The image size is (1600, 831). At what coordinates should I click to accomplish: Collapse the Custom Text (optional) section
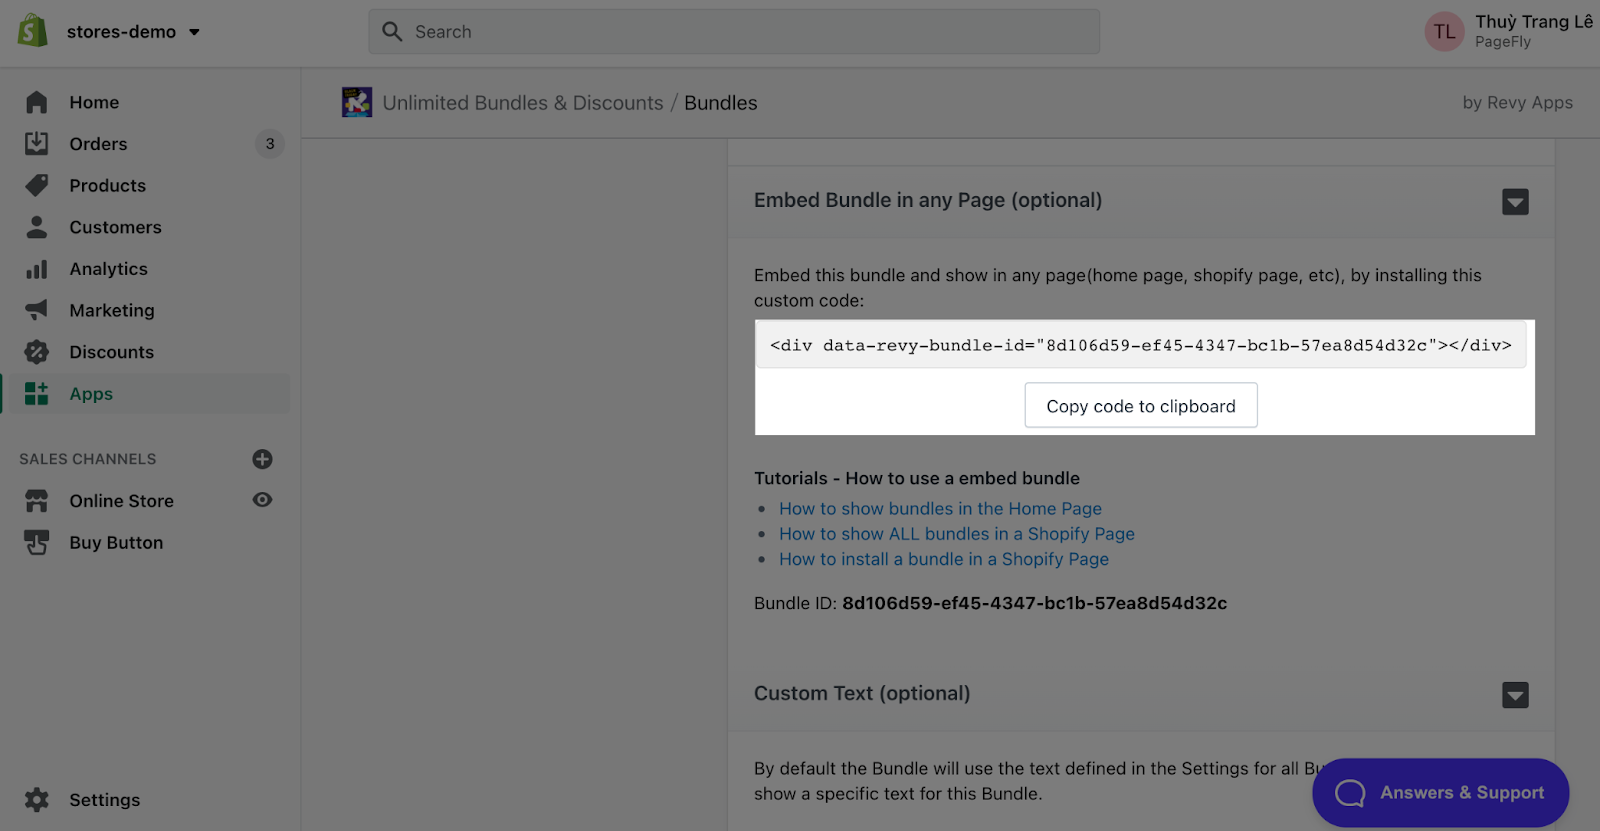tap(1515, 695)
